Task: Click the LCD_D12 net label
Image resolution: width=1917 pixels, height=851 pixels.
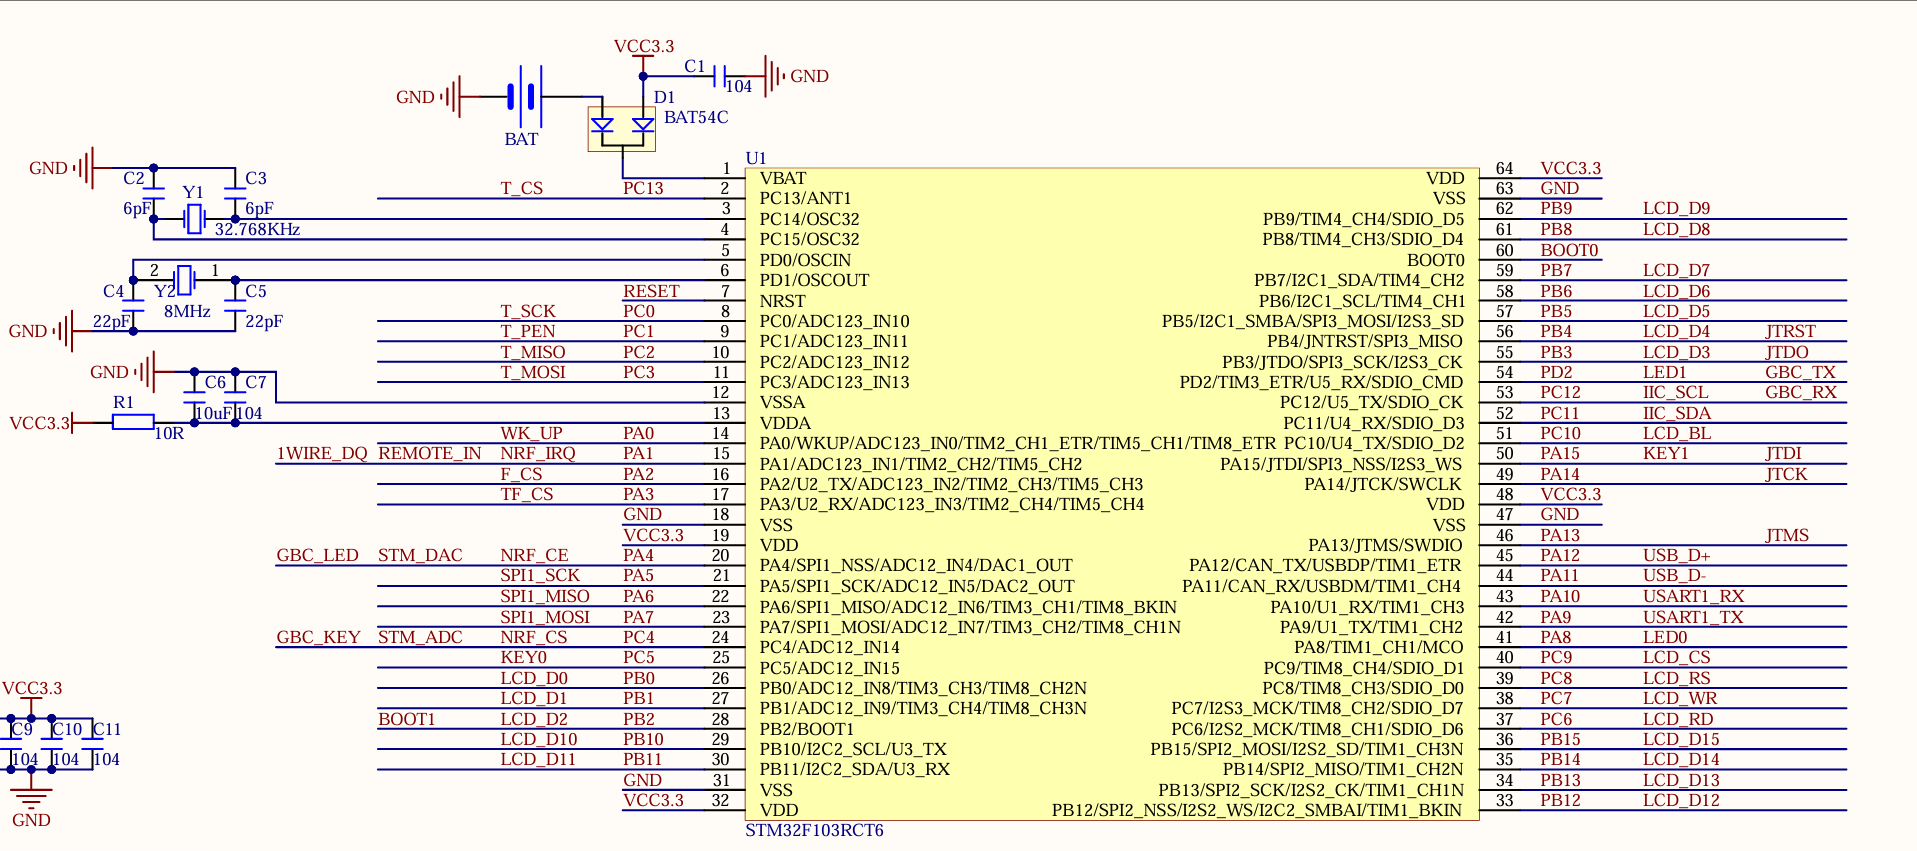Action: (x=1682, y=800)
